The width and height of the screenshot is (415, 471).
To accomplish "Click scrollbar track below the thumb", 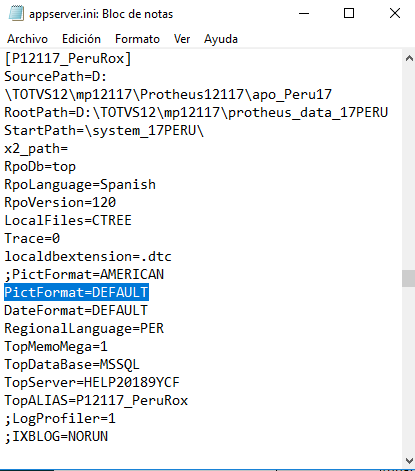I will click(409, 370).
